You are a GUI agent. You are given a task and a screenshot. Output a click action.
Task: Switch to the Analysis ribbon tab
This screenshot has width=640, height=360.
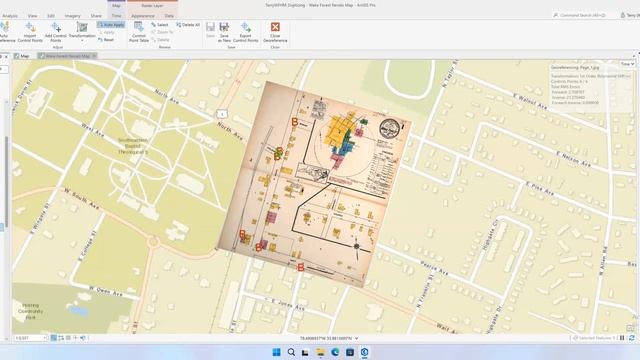coord(9,16)
